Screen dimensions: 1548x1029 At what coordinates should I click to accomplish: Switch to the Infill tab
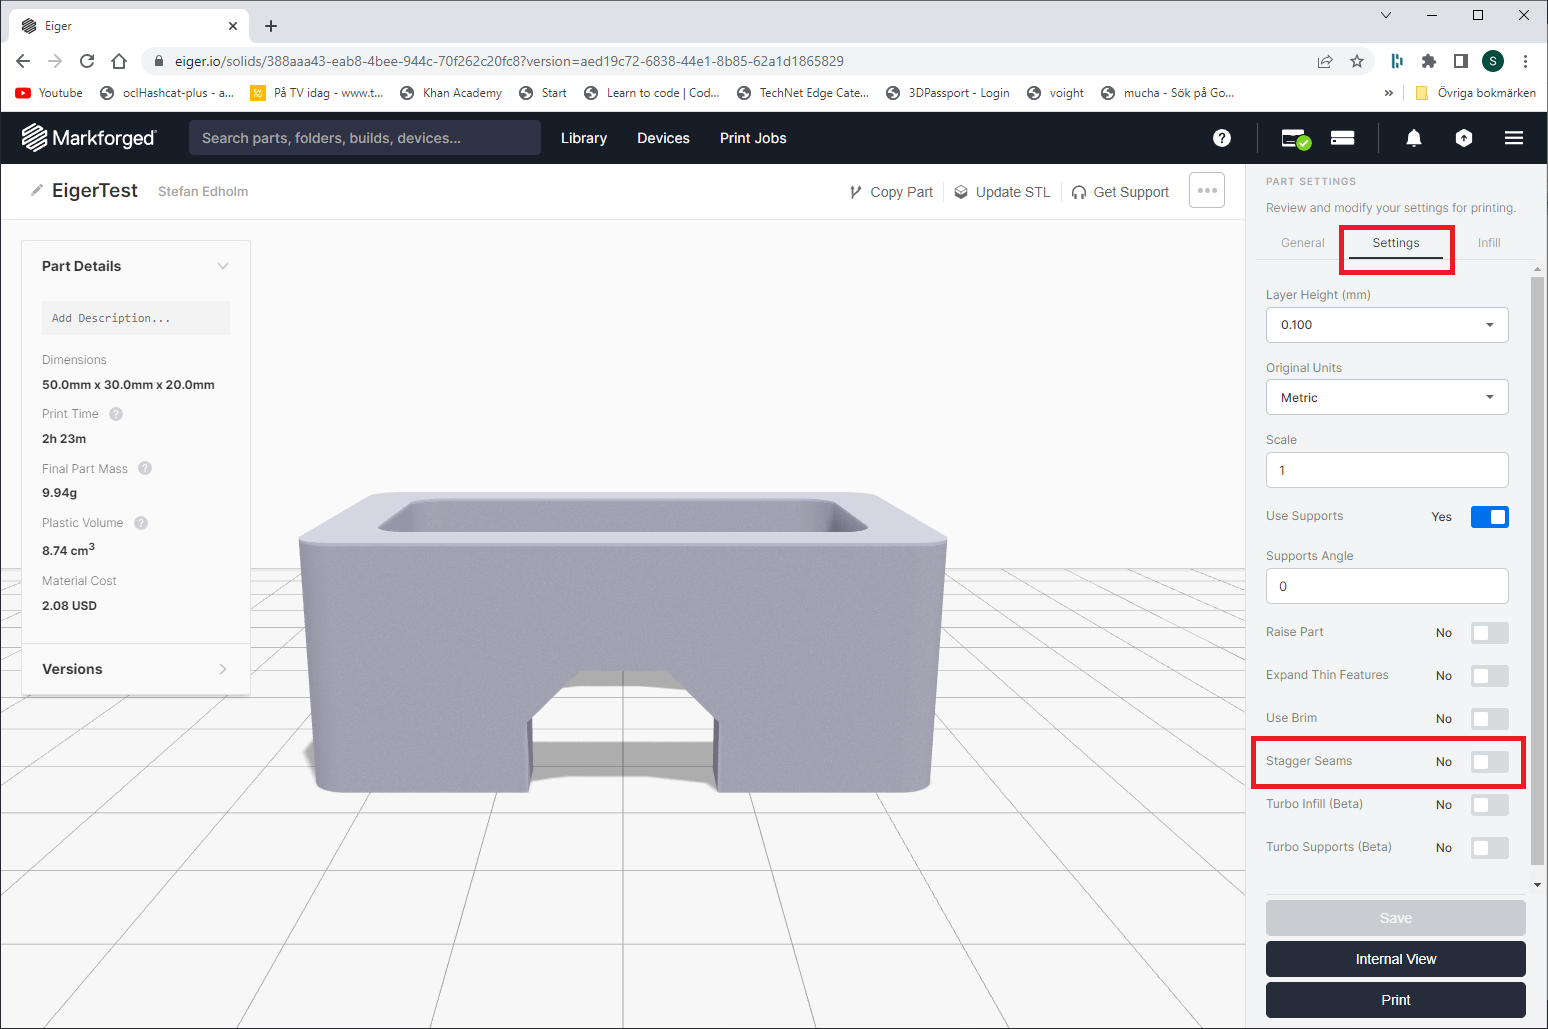coord(1488,243)
